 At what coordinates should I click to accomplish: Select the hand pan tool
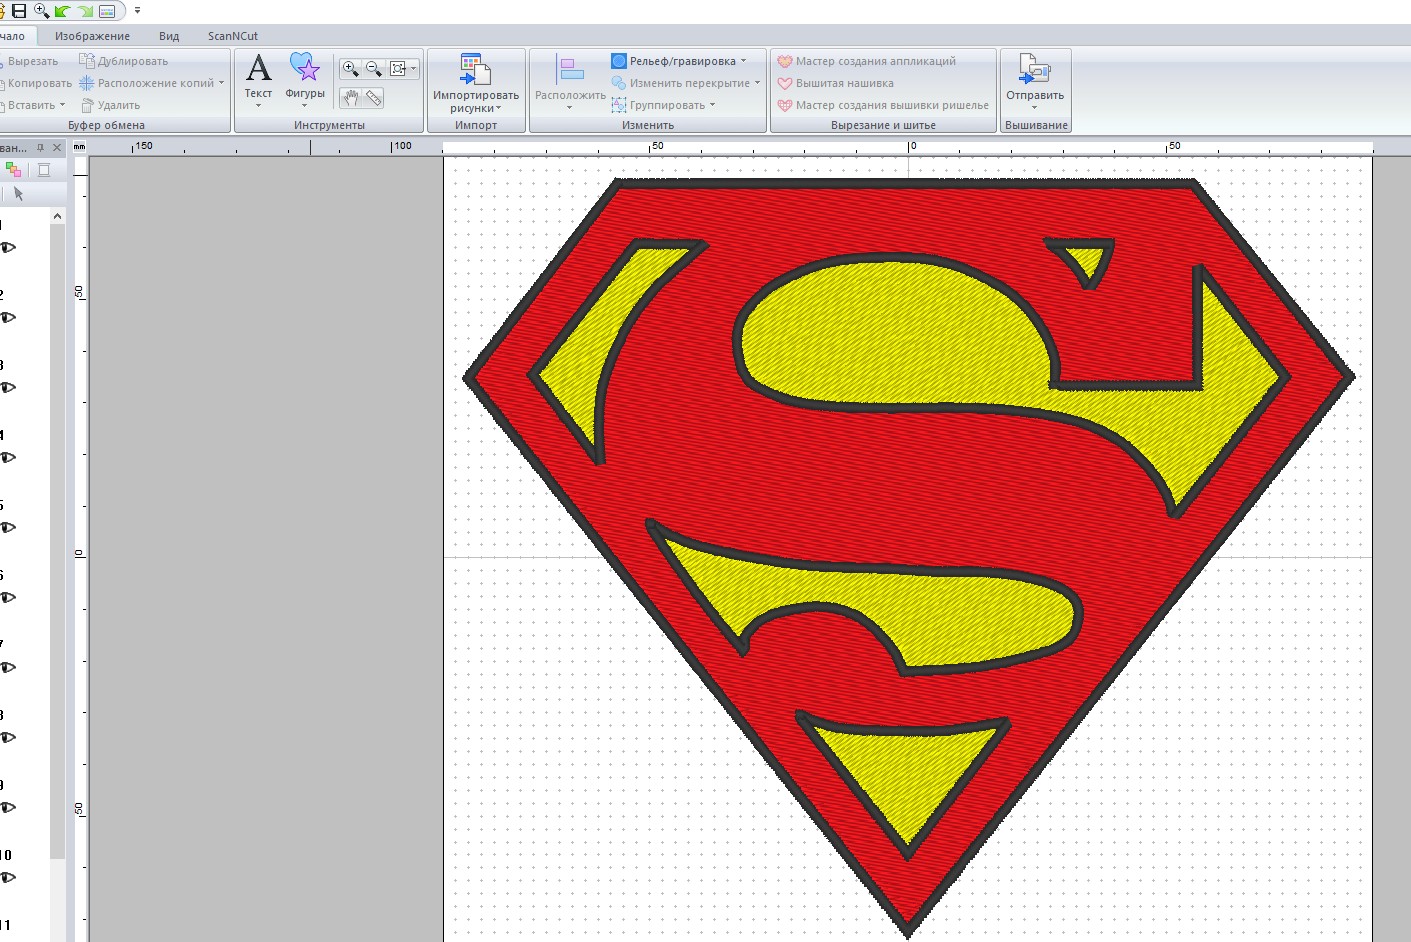coord(350,98)
